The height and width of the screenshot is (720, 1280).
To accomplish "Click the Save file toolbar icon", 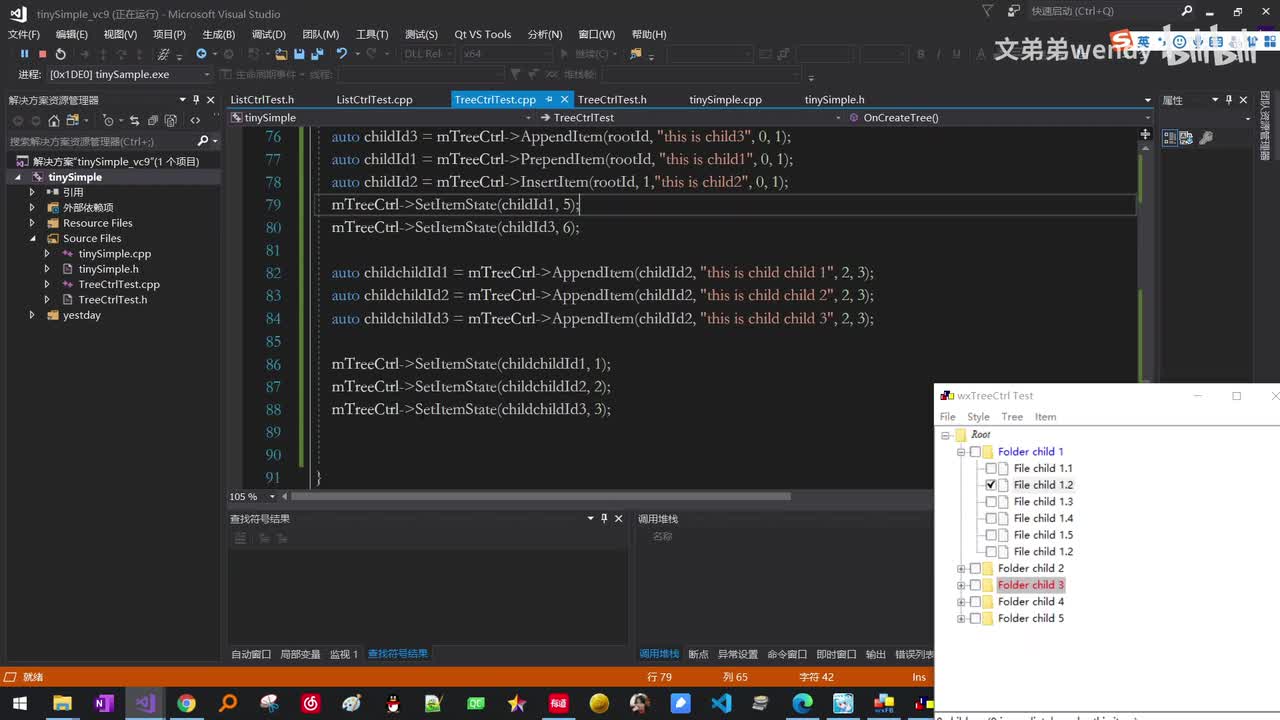I will pos(299,54).
